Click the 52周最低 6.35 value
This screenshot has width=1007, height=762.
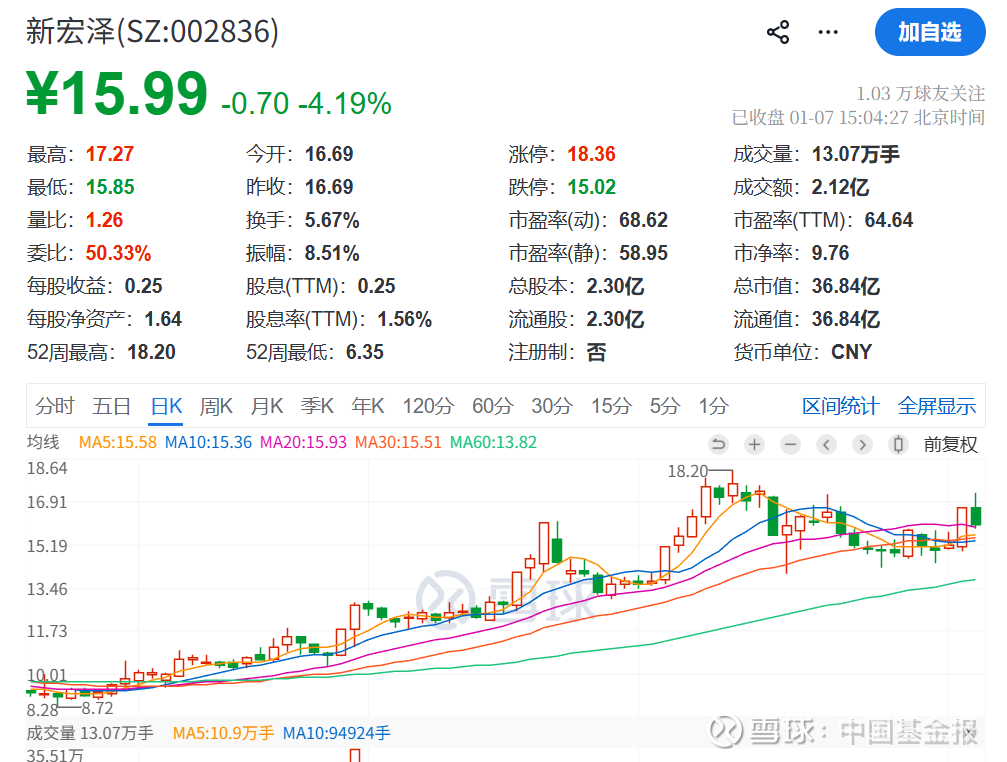365,352
